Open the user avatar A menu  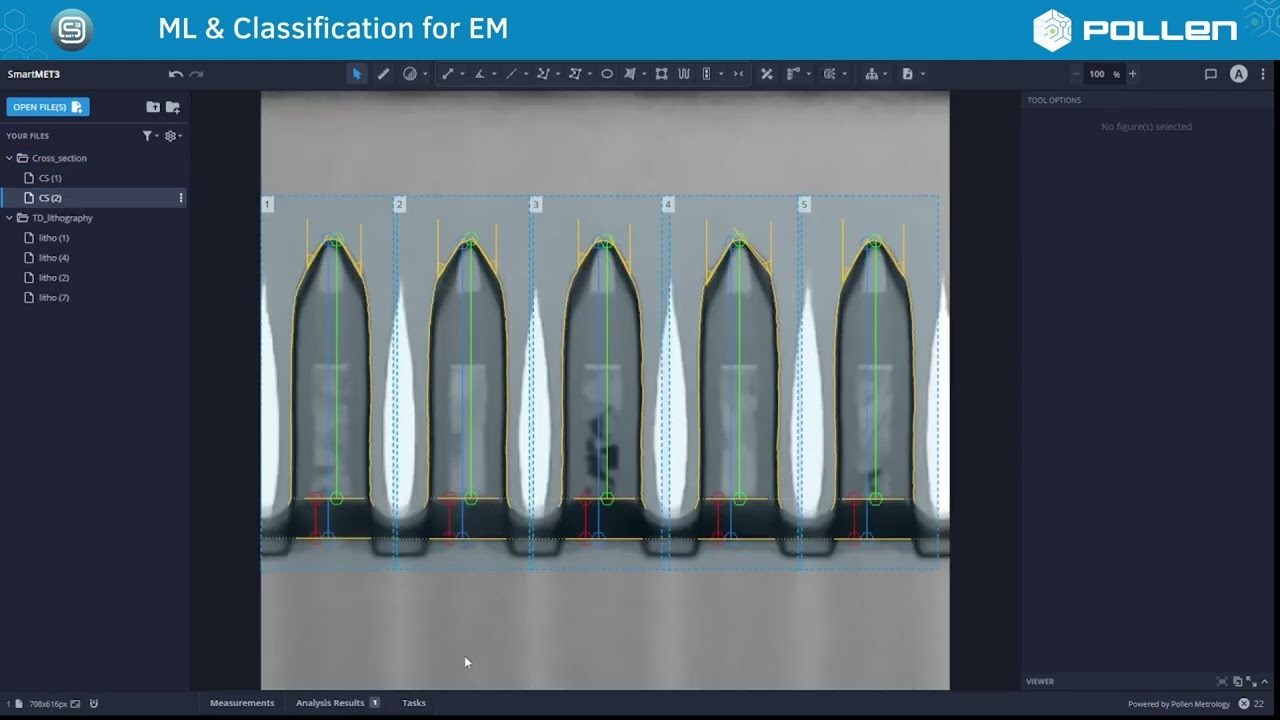click(x=1238, y=74)
